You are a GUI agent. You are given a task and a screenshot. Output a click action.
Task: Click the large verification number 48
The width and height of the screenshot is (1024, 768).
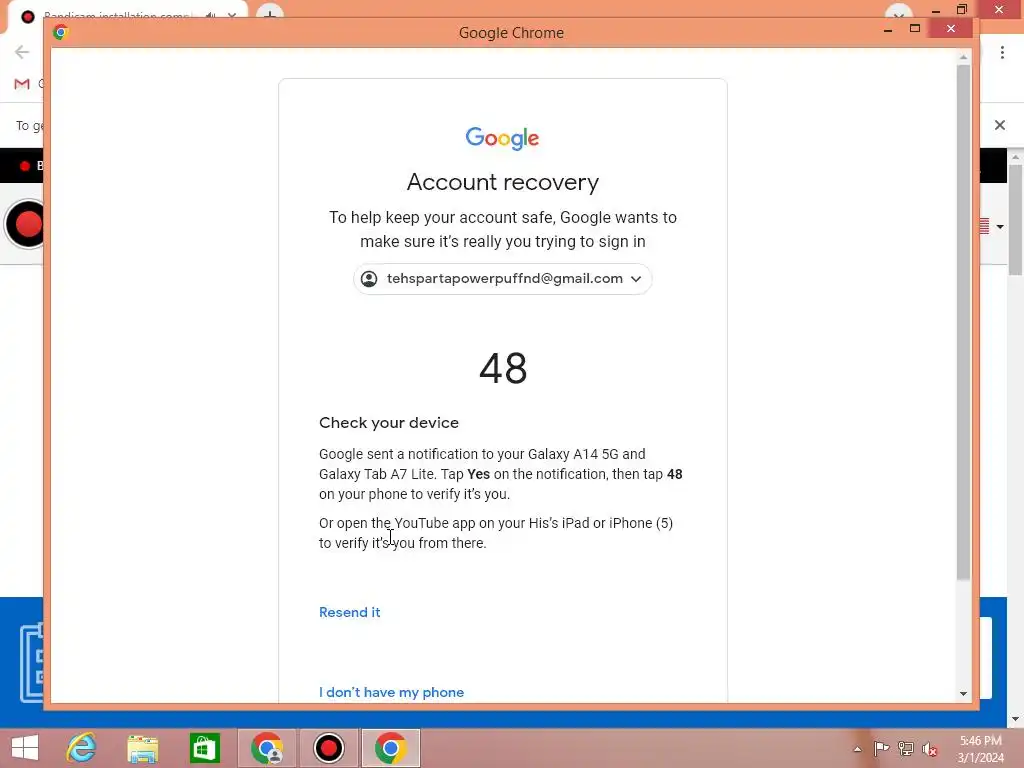503,368
